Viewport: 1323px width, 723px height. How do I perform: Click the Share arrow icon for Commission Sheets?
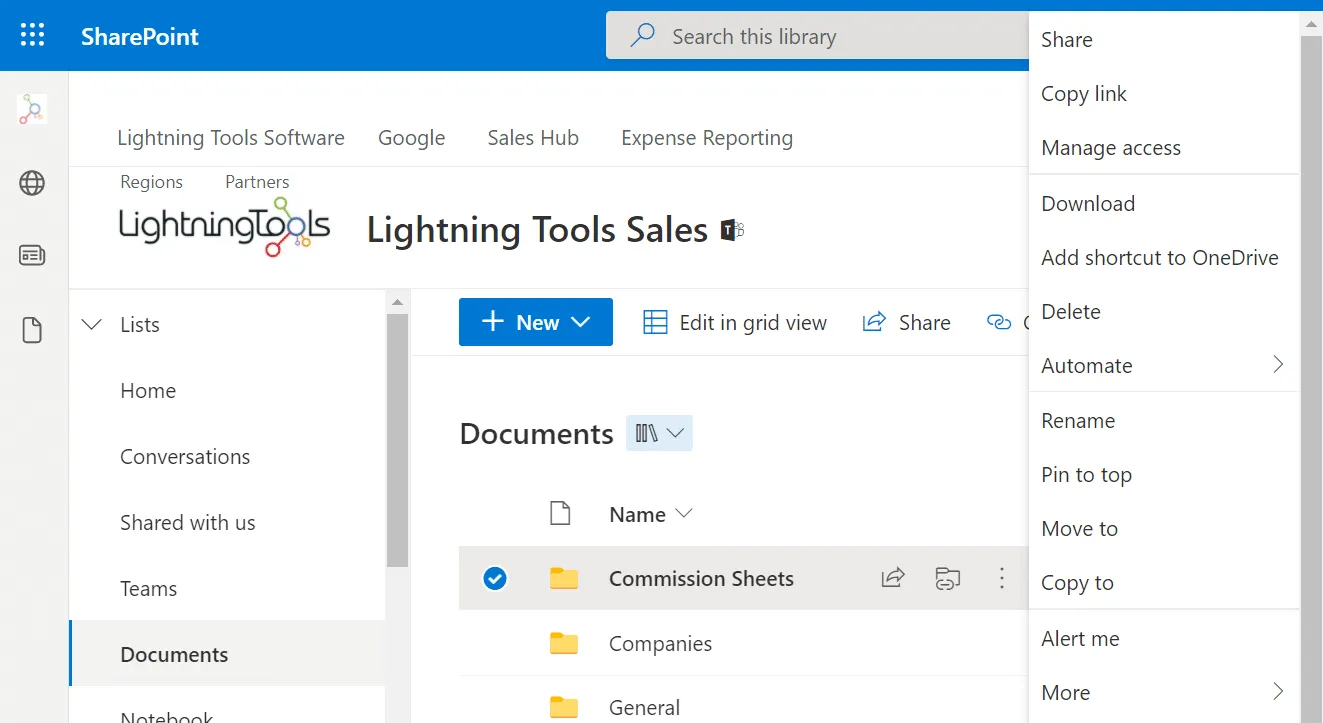point(892,578)
